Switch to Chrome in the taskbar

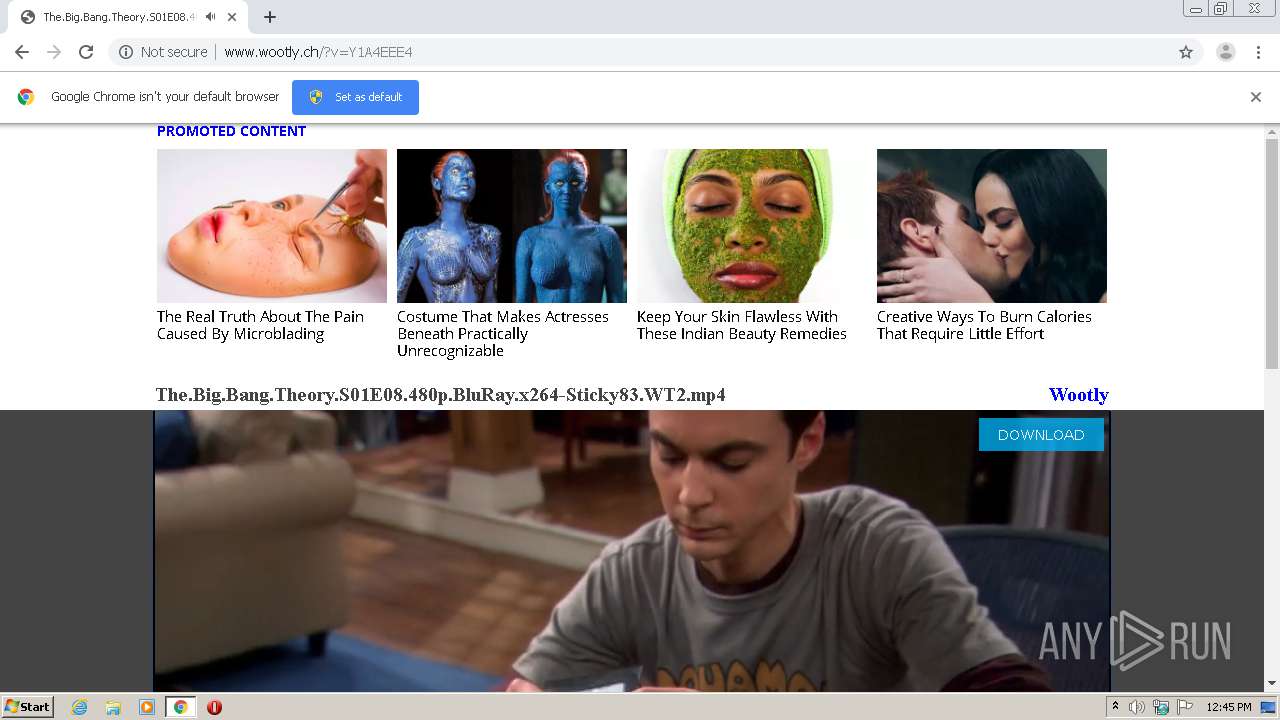coord(181,707)
